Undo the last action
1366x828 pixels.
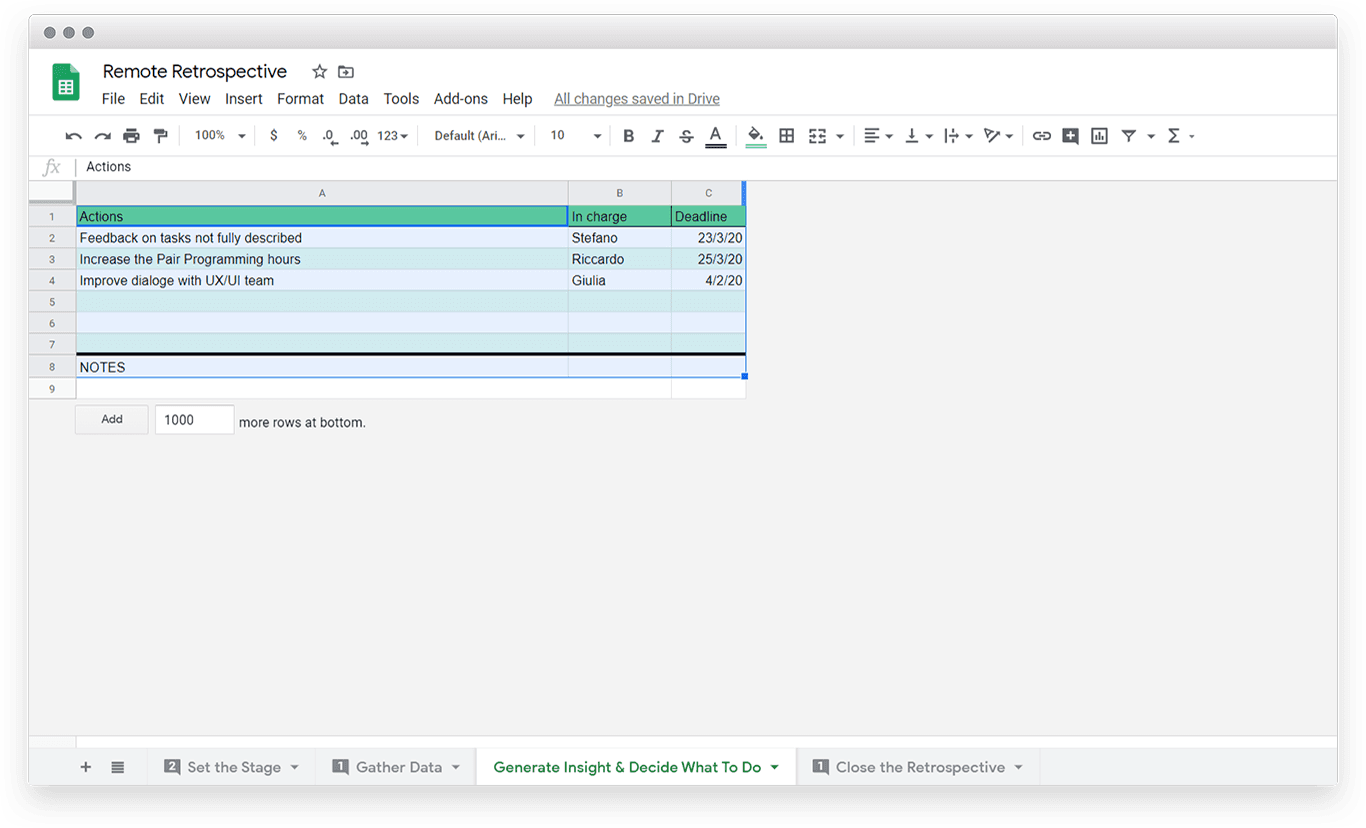pos(73,136)
